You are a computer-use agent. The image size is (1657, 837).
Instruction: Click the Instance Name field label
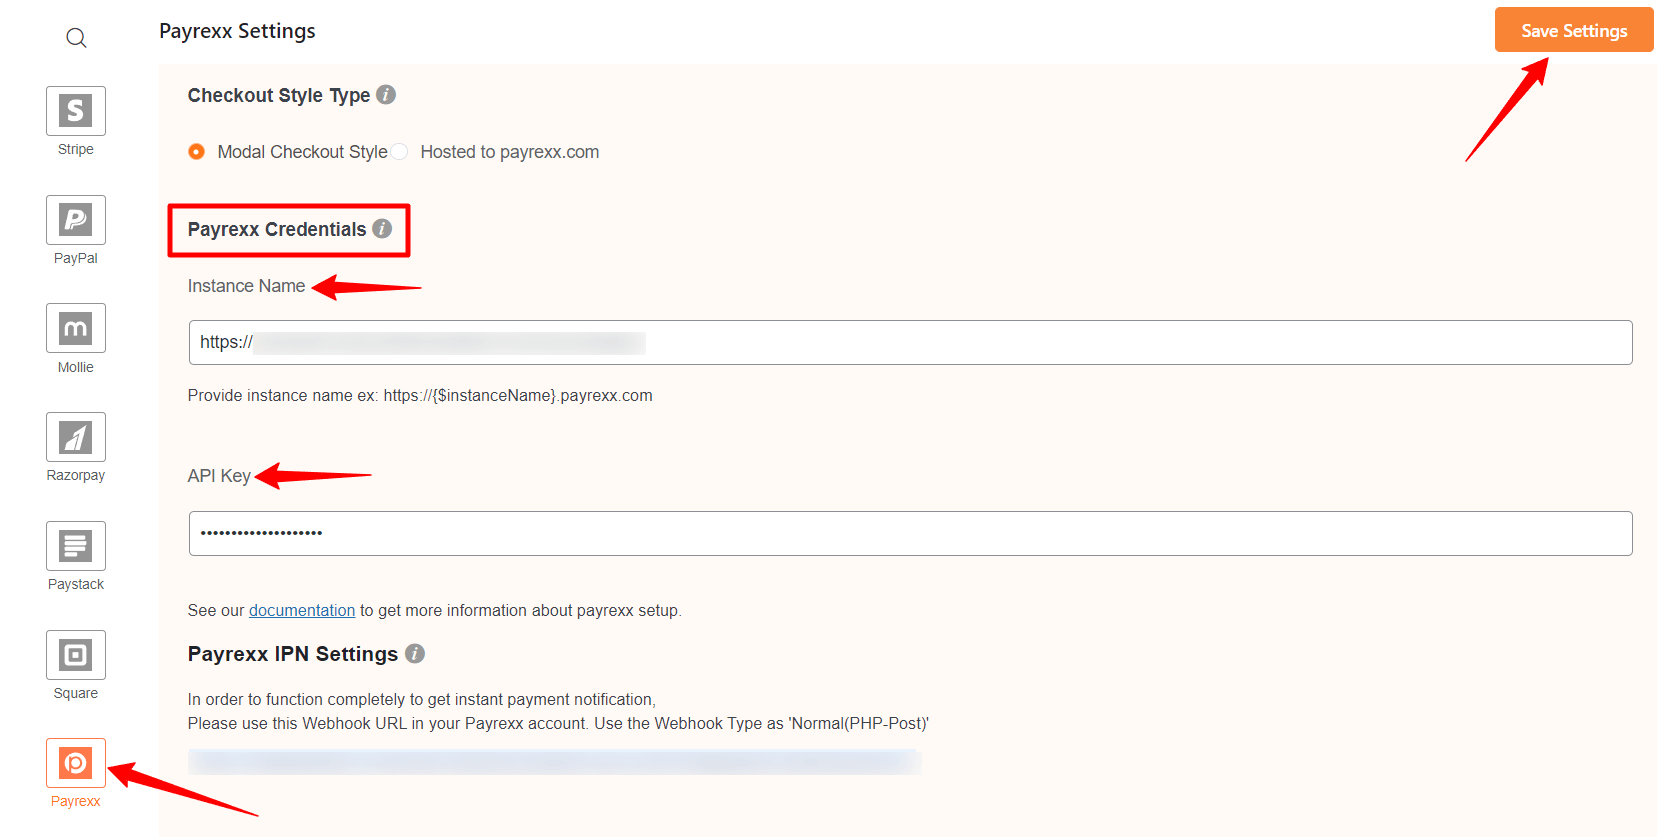tap(246, 286)
